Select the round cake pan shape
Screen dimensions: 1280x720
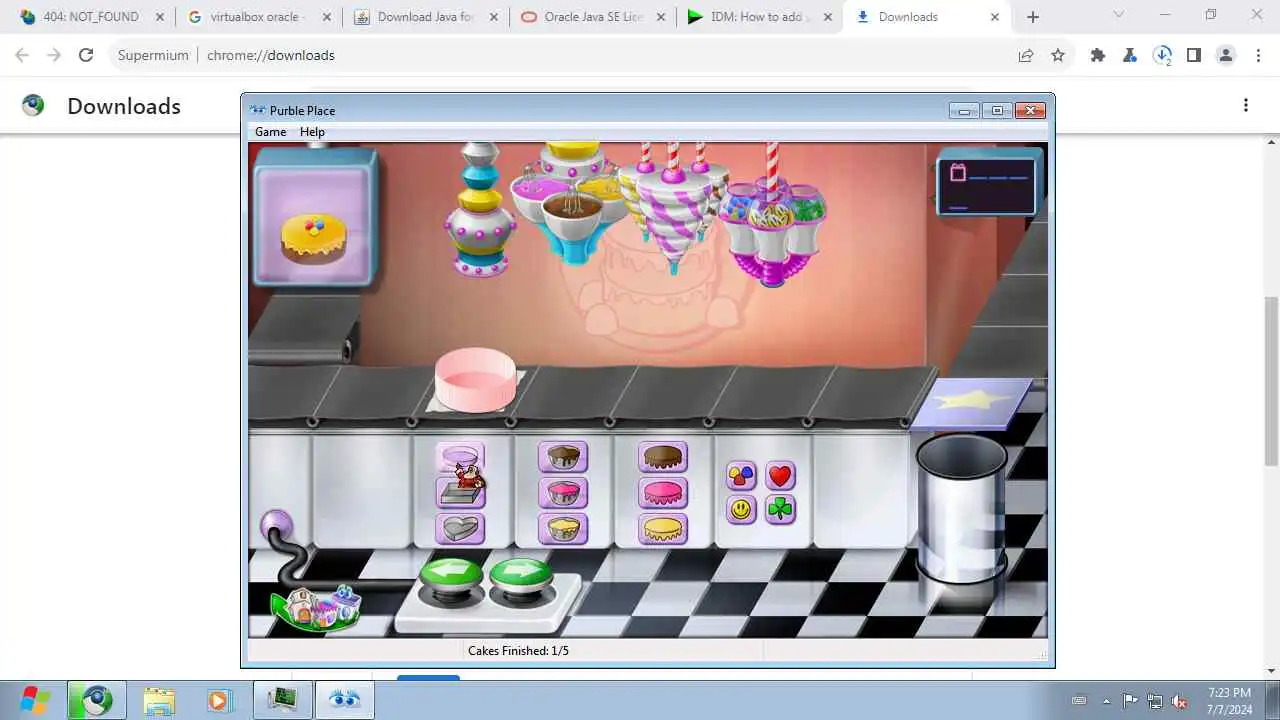460,457
